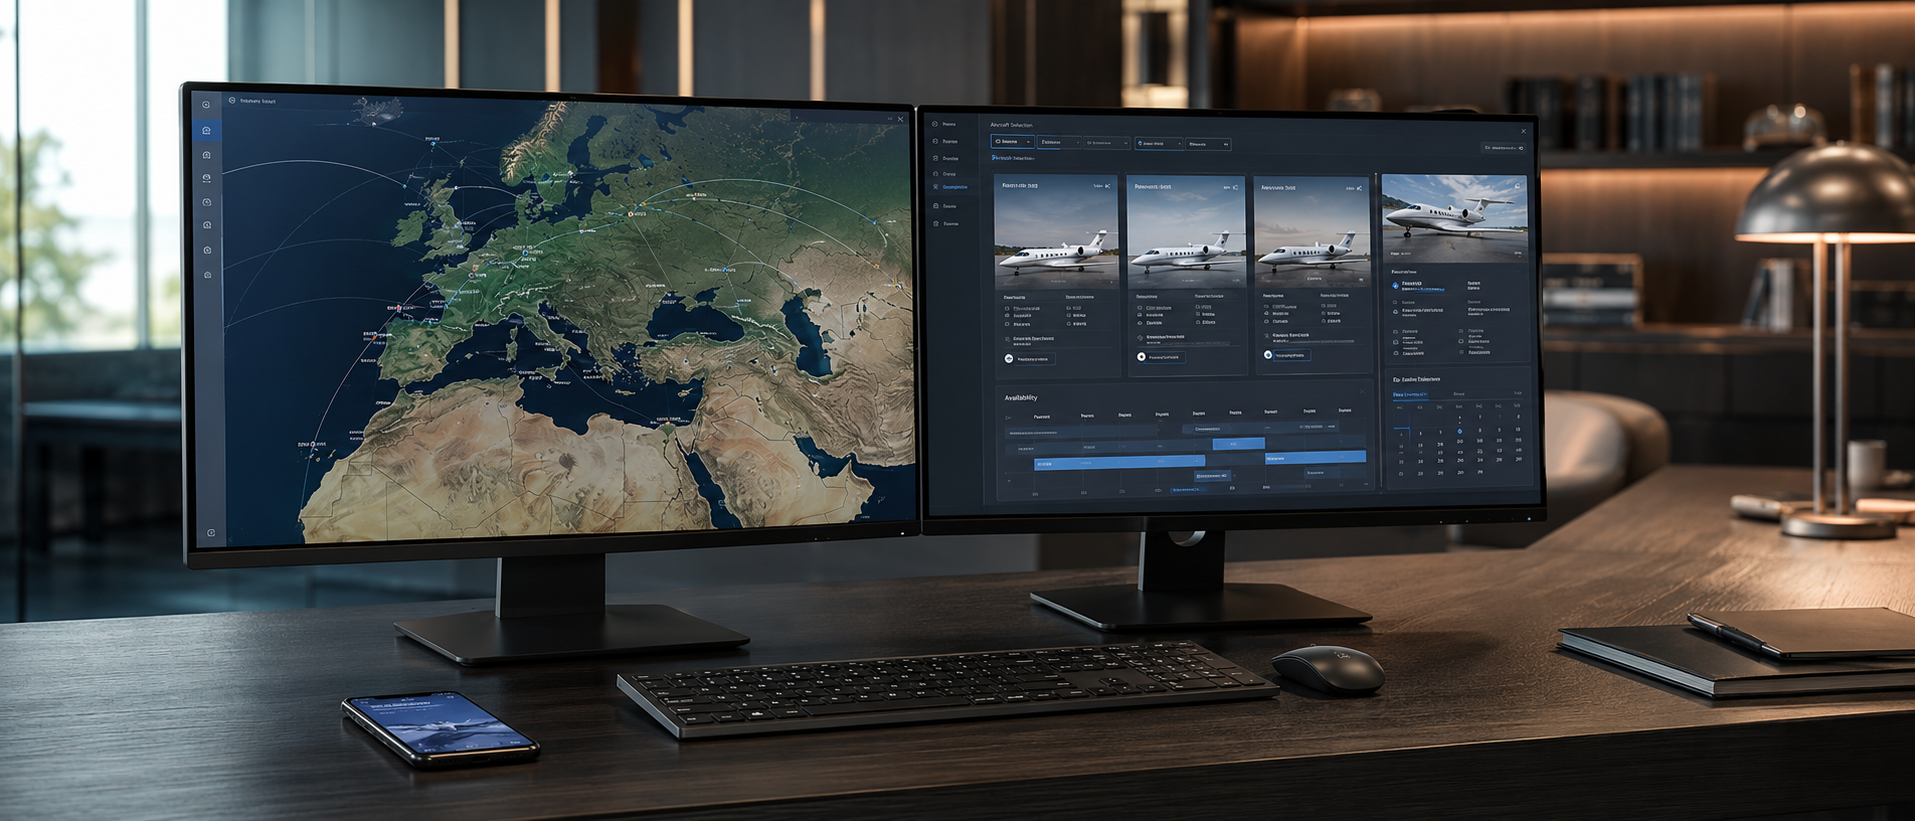The height and width of the screenshot is (821, 1915).
Task: Click the topmost sidebar icon on the map monitor
Action: pyautogui.click(x=206, y=105)
